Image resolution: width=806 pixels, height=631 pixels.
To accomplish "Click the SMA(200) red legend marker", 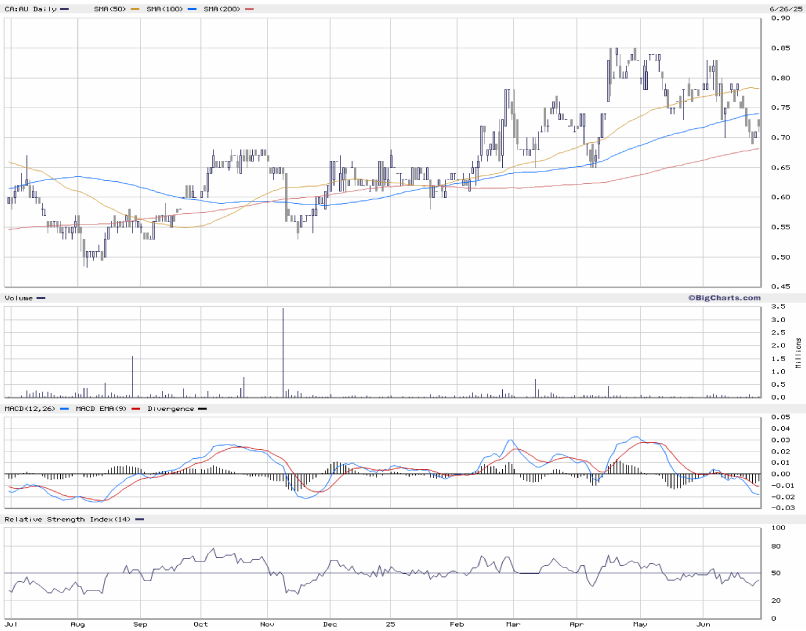I will pyautogui.click(x=249, y=8).
